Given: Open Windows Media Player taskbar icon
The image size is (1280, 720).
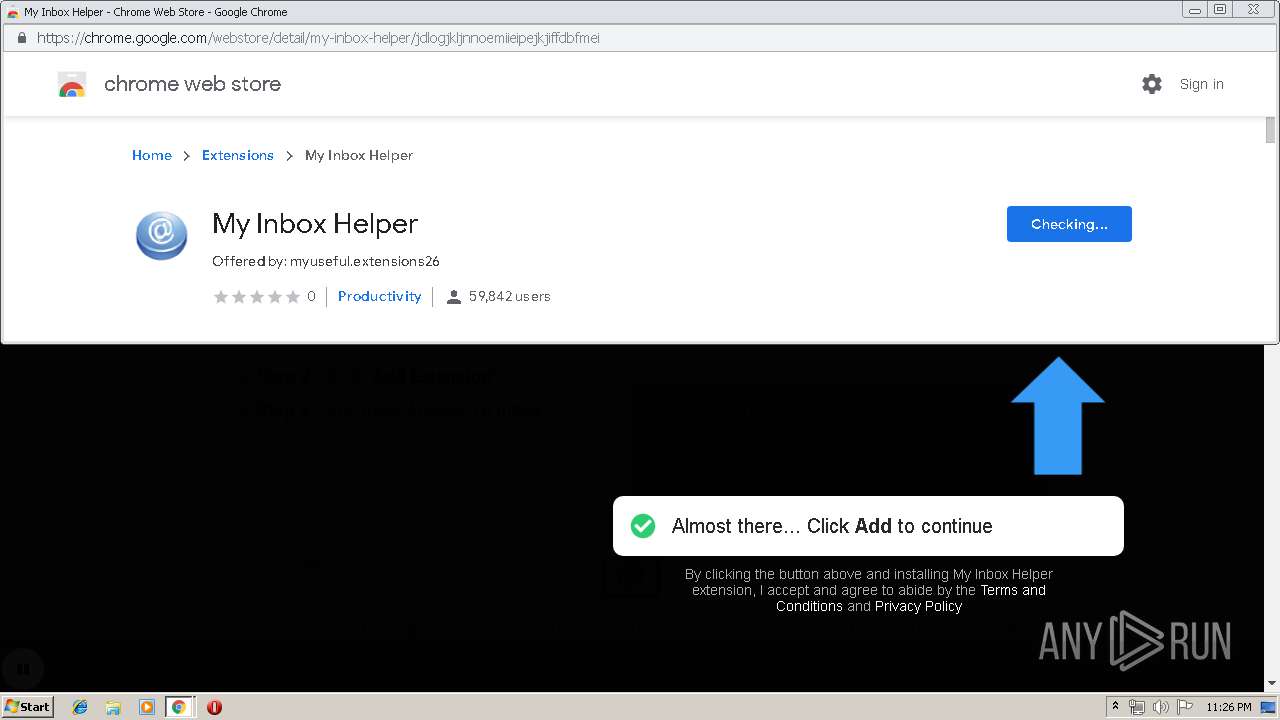Looking at the screenshot, I should point(146,707).
